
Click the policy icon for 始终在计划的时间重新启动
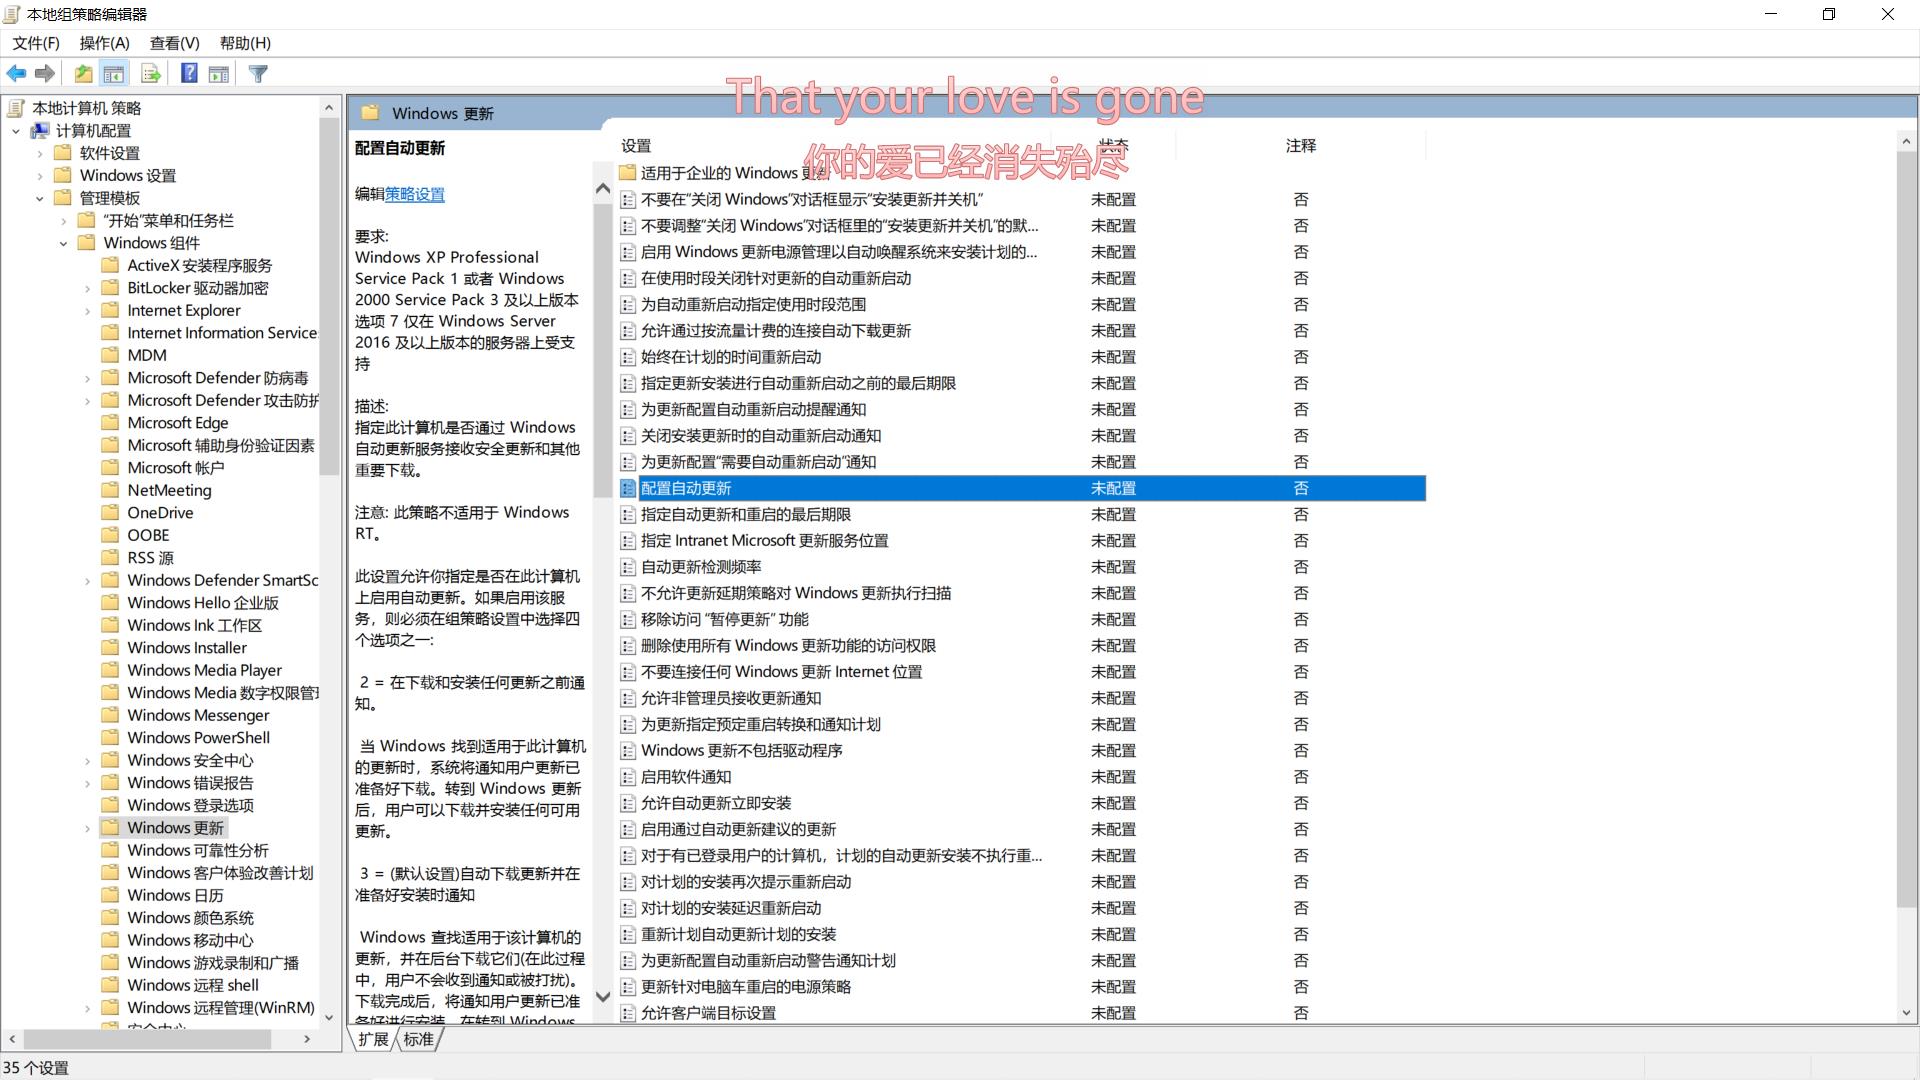tap(628, 357)
